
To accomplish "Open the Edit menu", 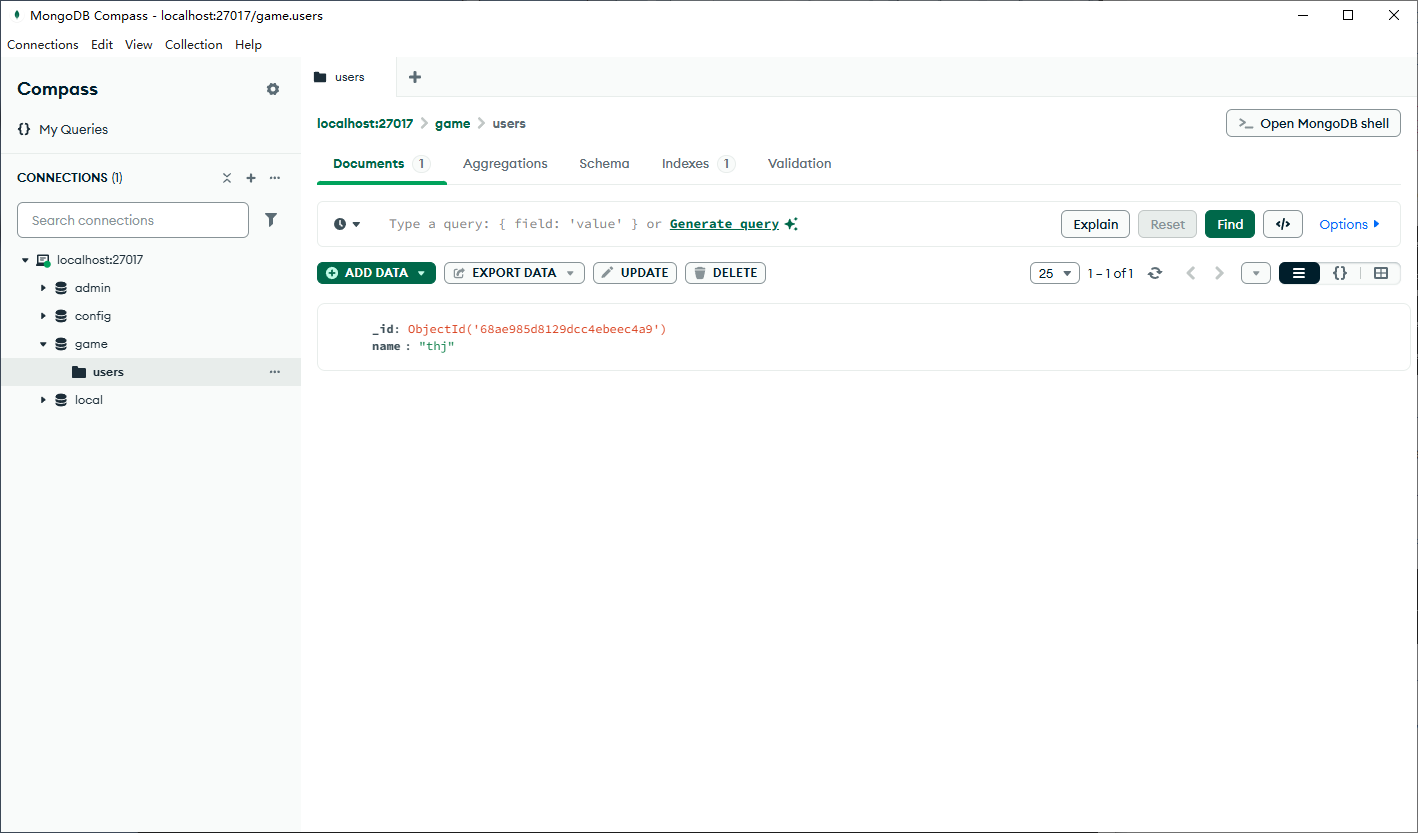I will point(102,45).
